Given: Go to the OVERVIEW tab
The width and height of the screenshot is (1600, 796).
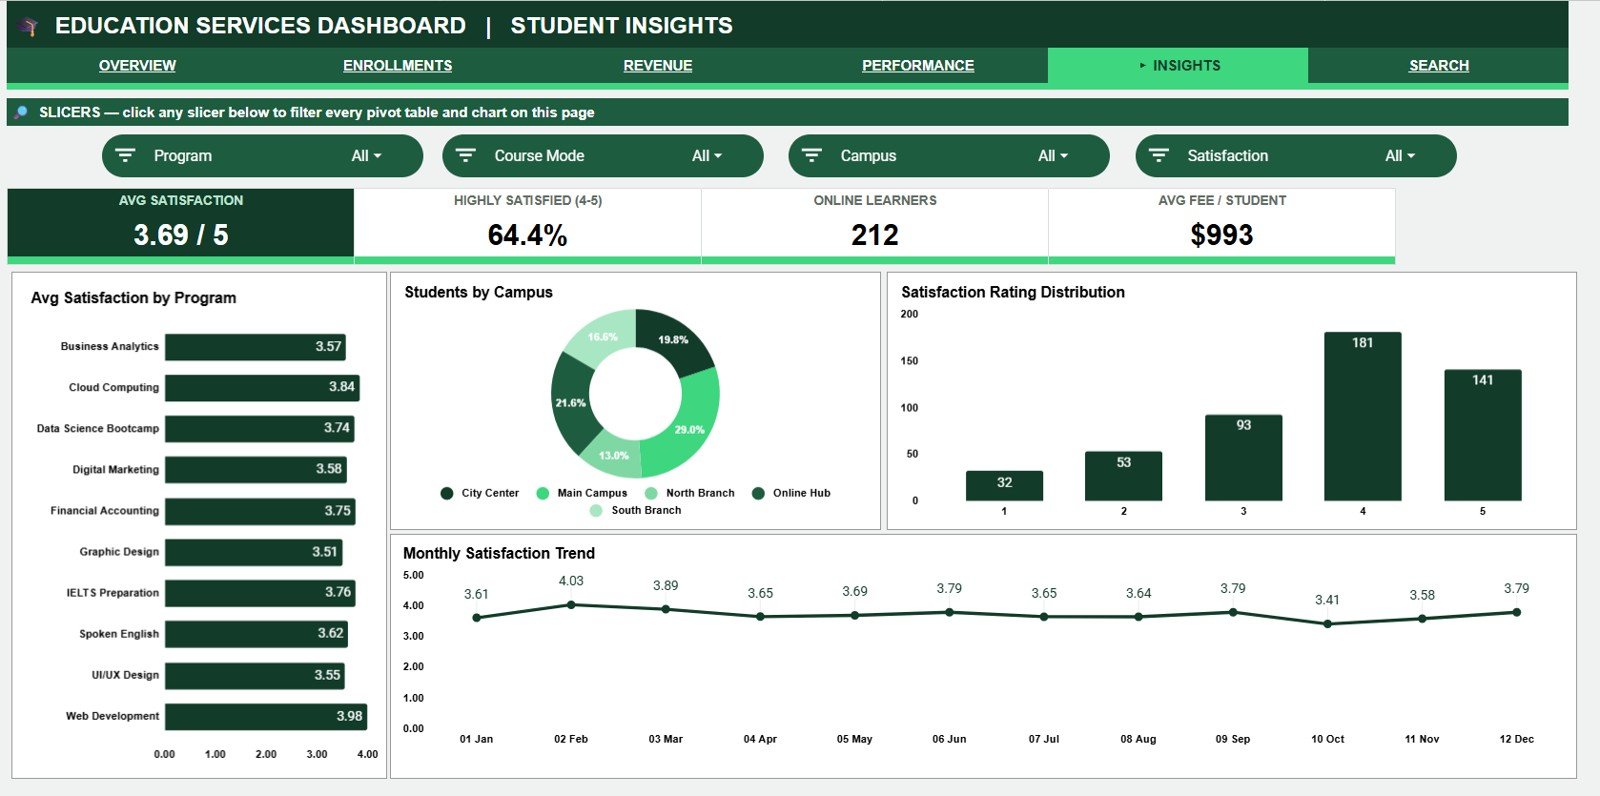Looking at the screenshot, I should click(x=137, y=66).
